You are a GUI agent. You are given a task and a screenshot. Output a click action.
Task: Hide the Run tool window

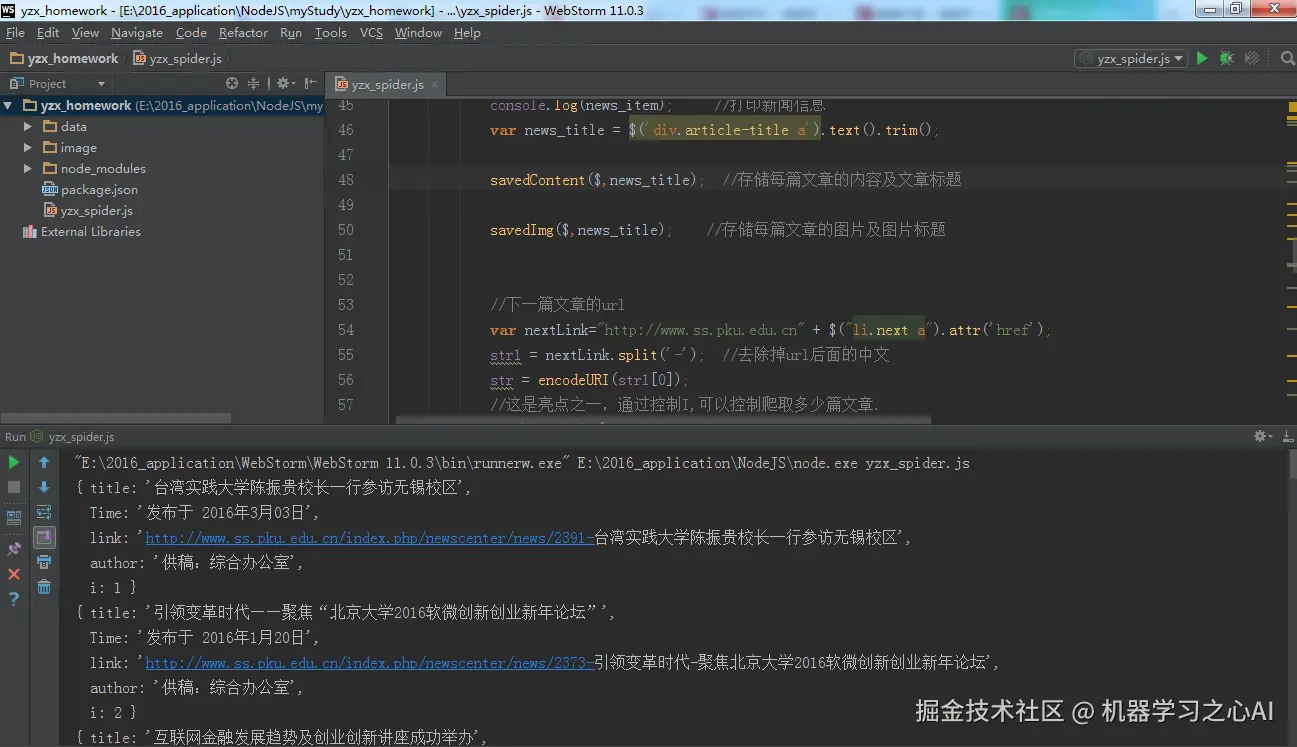pos(1286,437)
